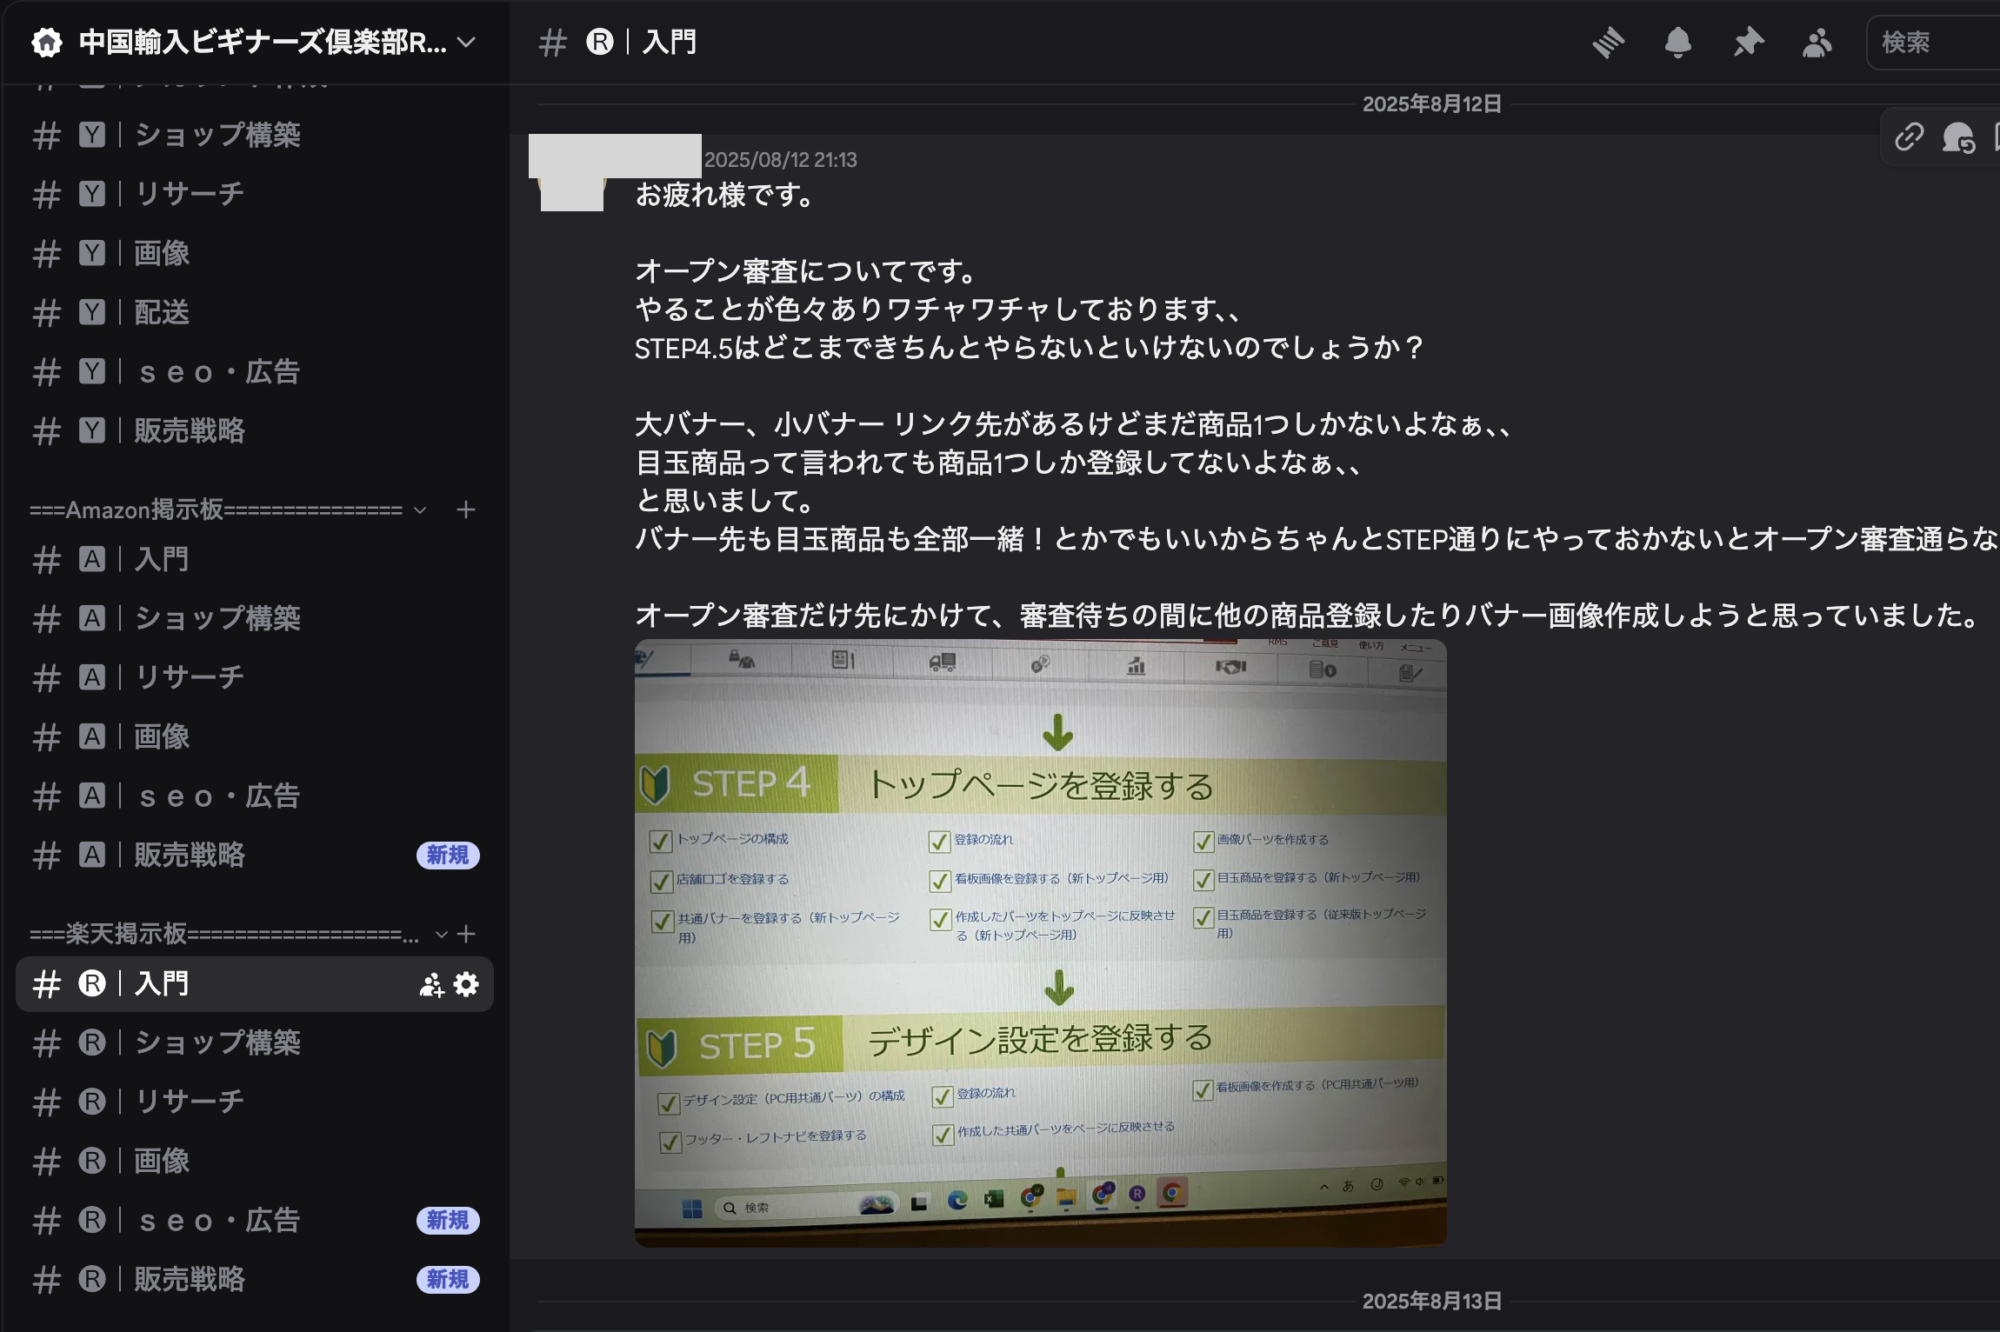
Task: Open the R リサーチ channel
Action: [254, 1102]
